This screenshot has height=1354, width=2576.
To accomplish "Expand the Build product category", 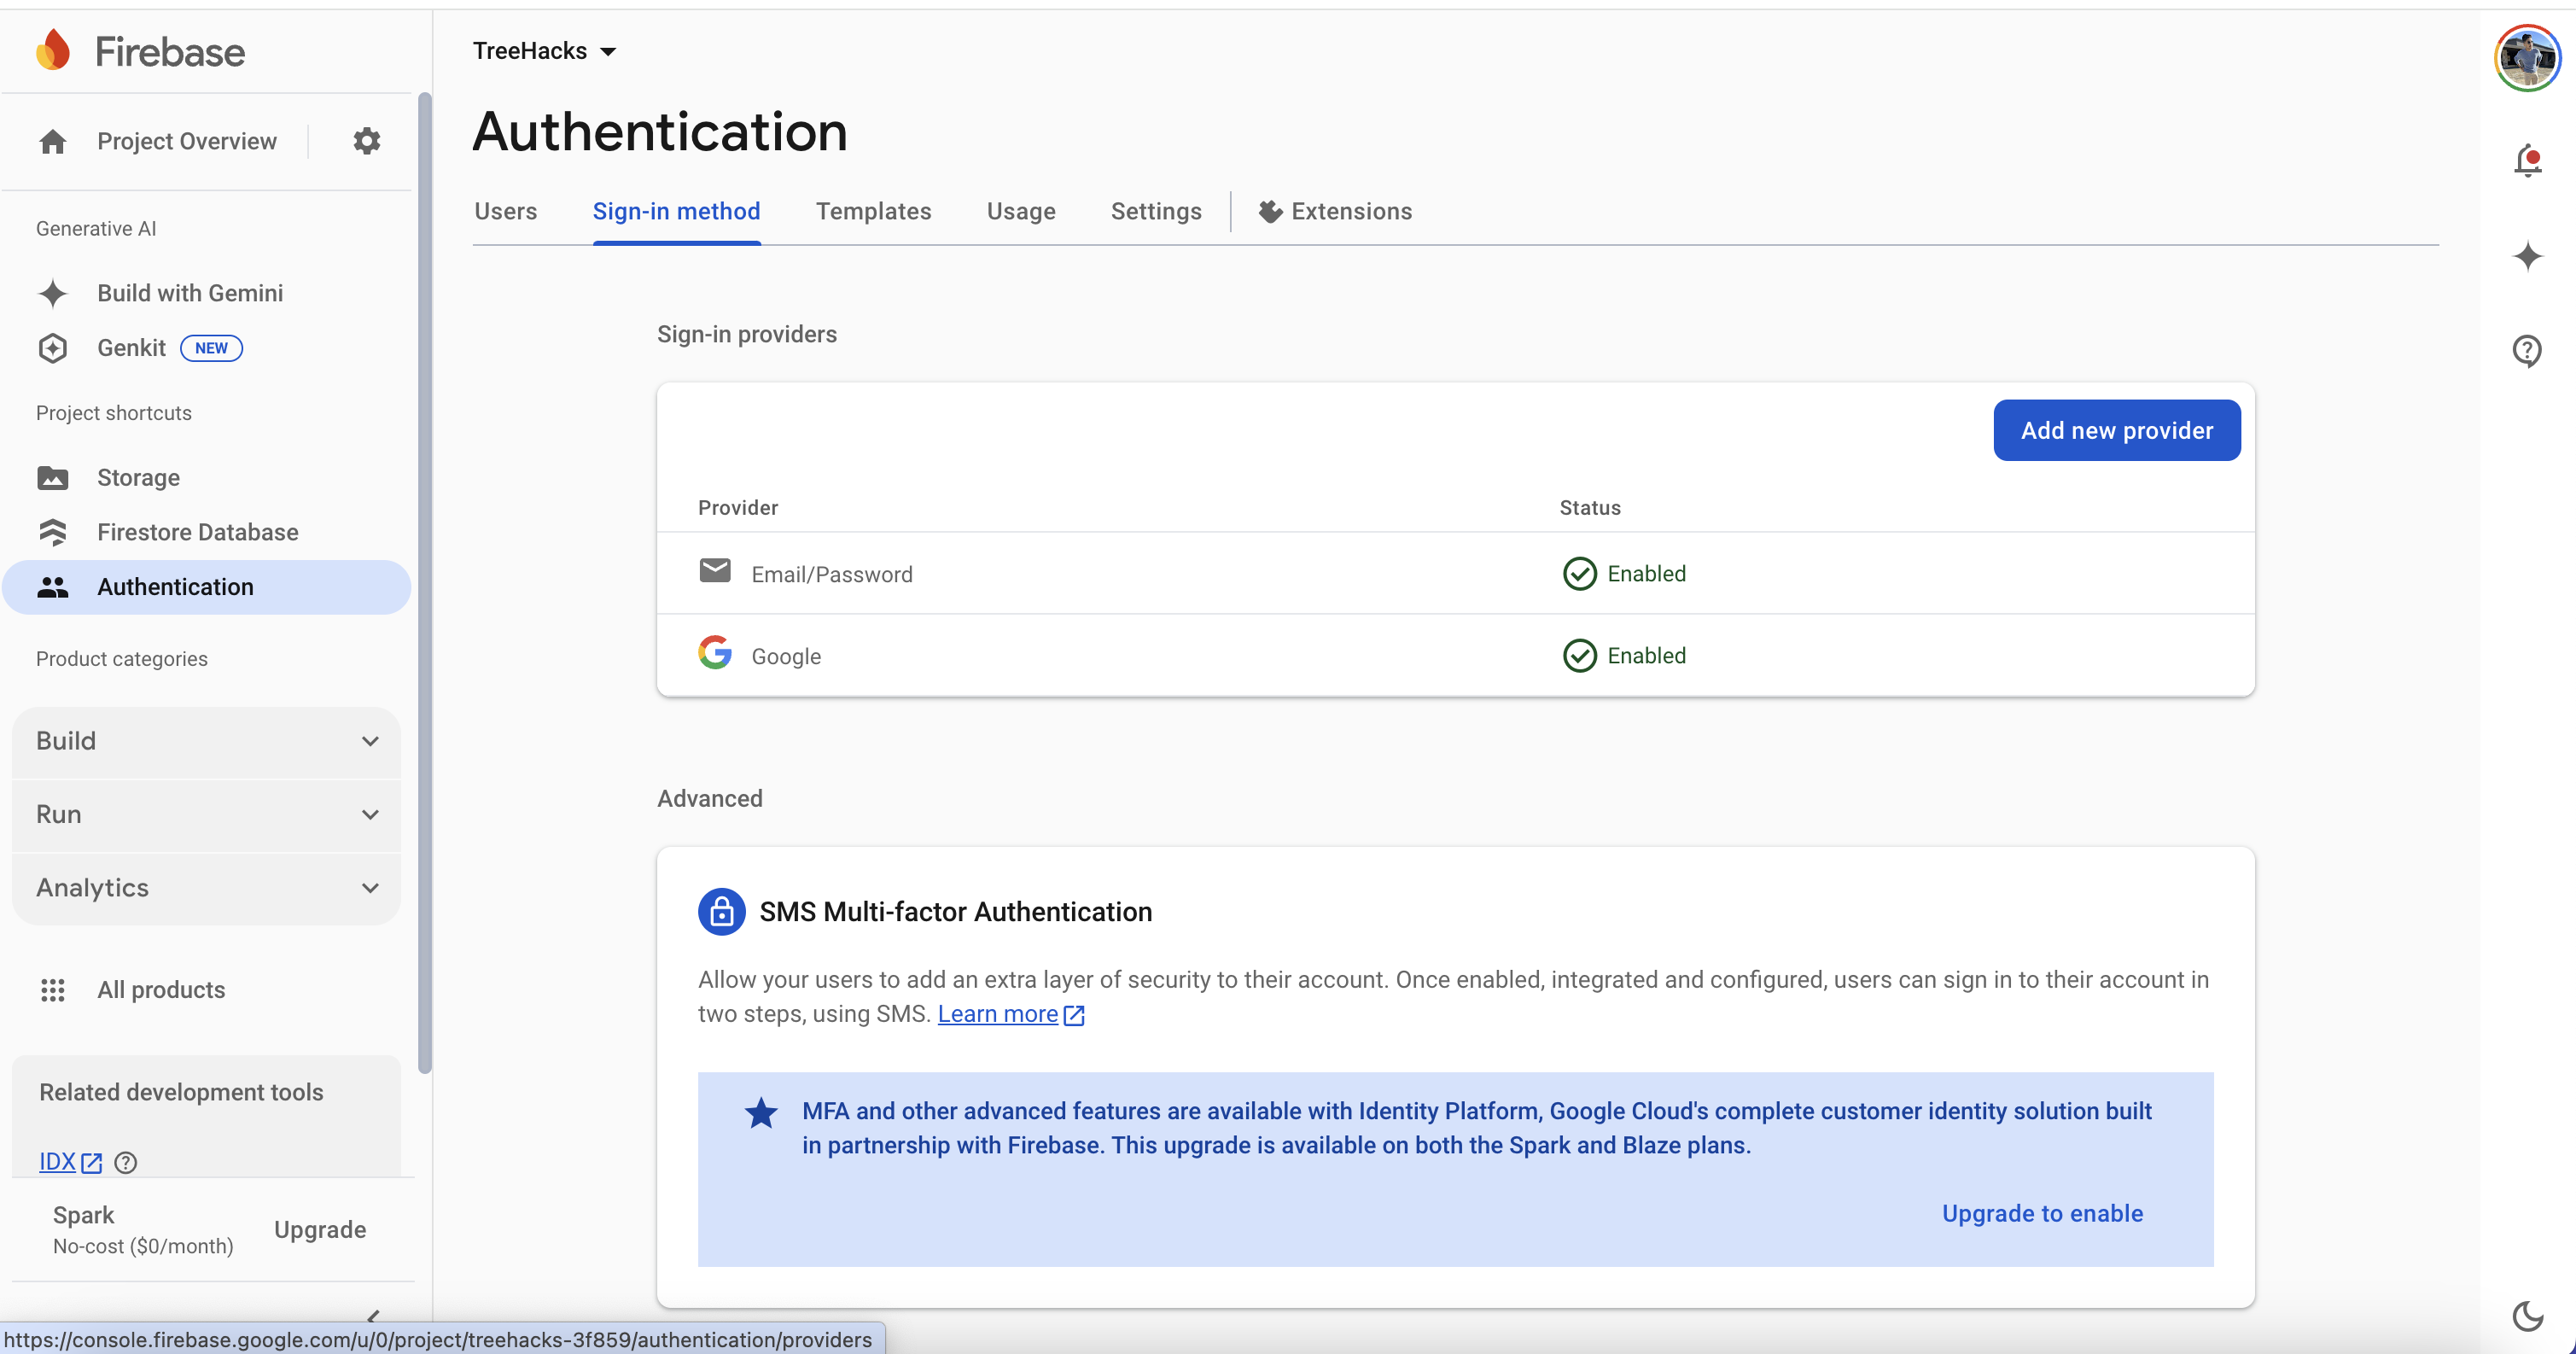I will tap(207, 741).
